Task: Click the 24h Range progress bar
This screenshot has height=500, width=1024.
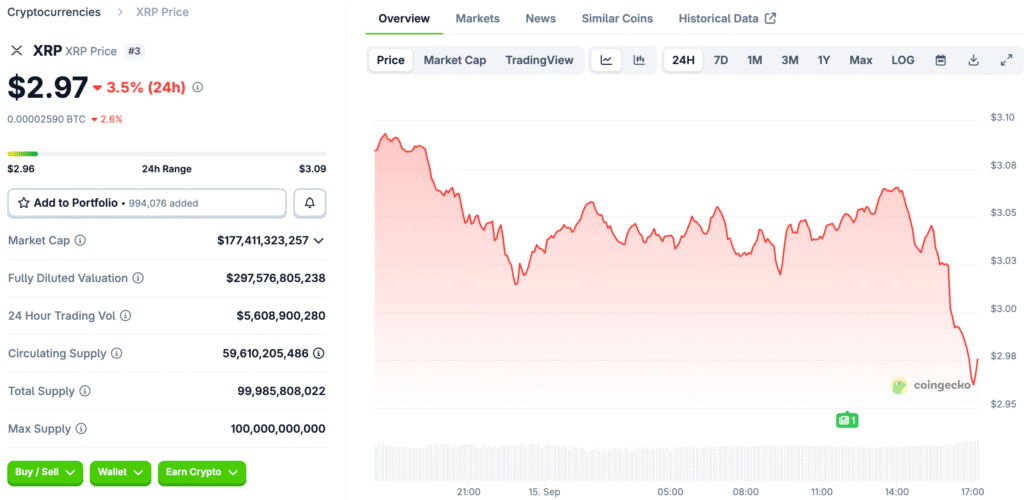Action: click(x=167, y=154)
